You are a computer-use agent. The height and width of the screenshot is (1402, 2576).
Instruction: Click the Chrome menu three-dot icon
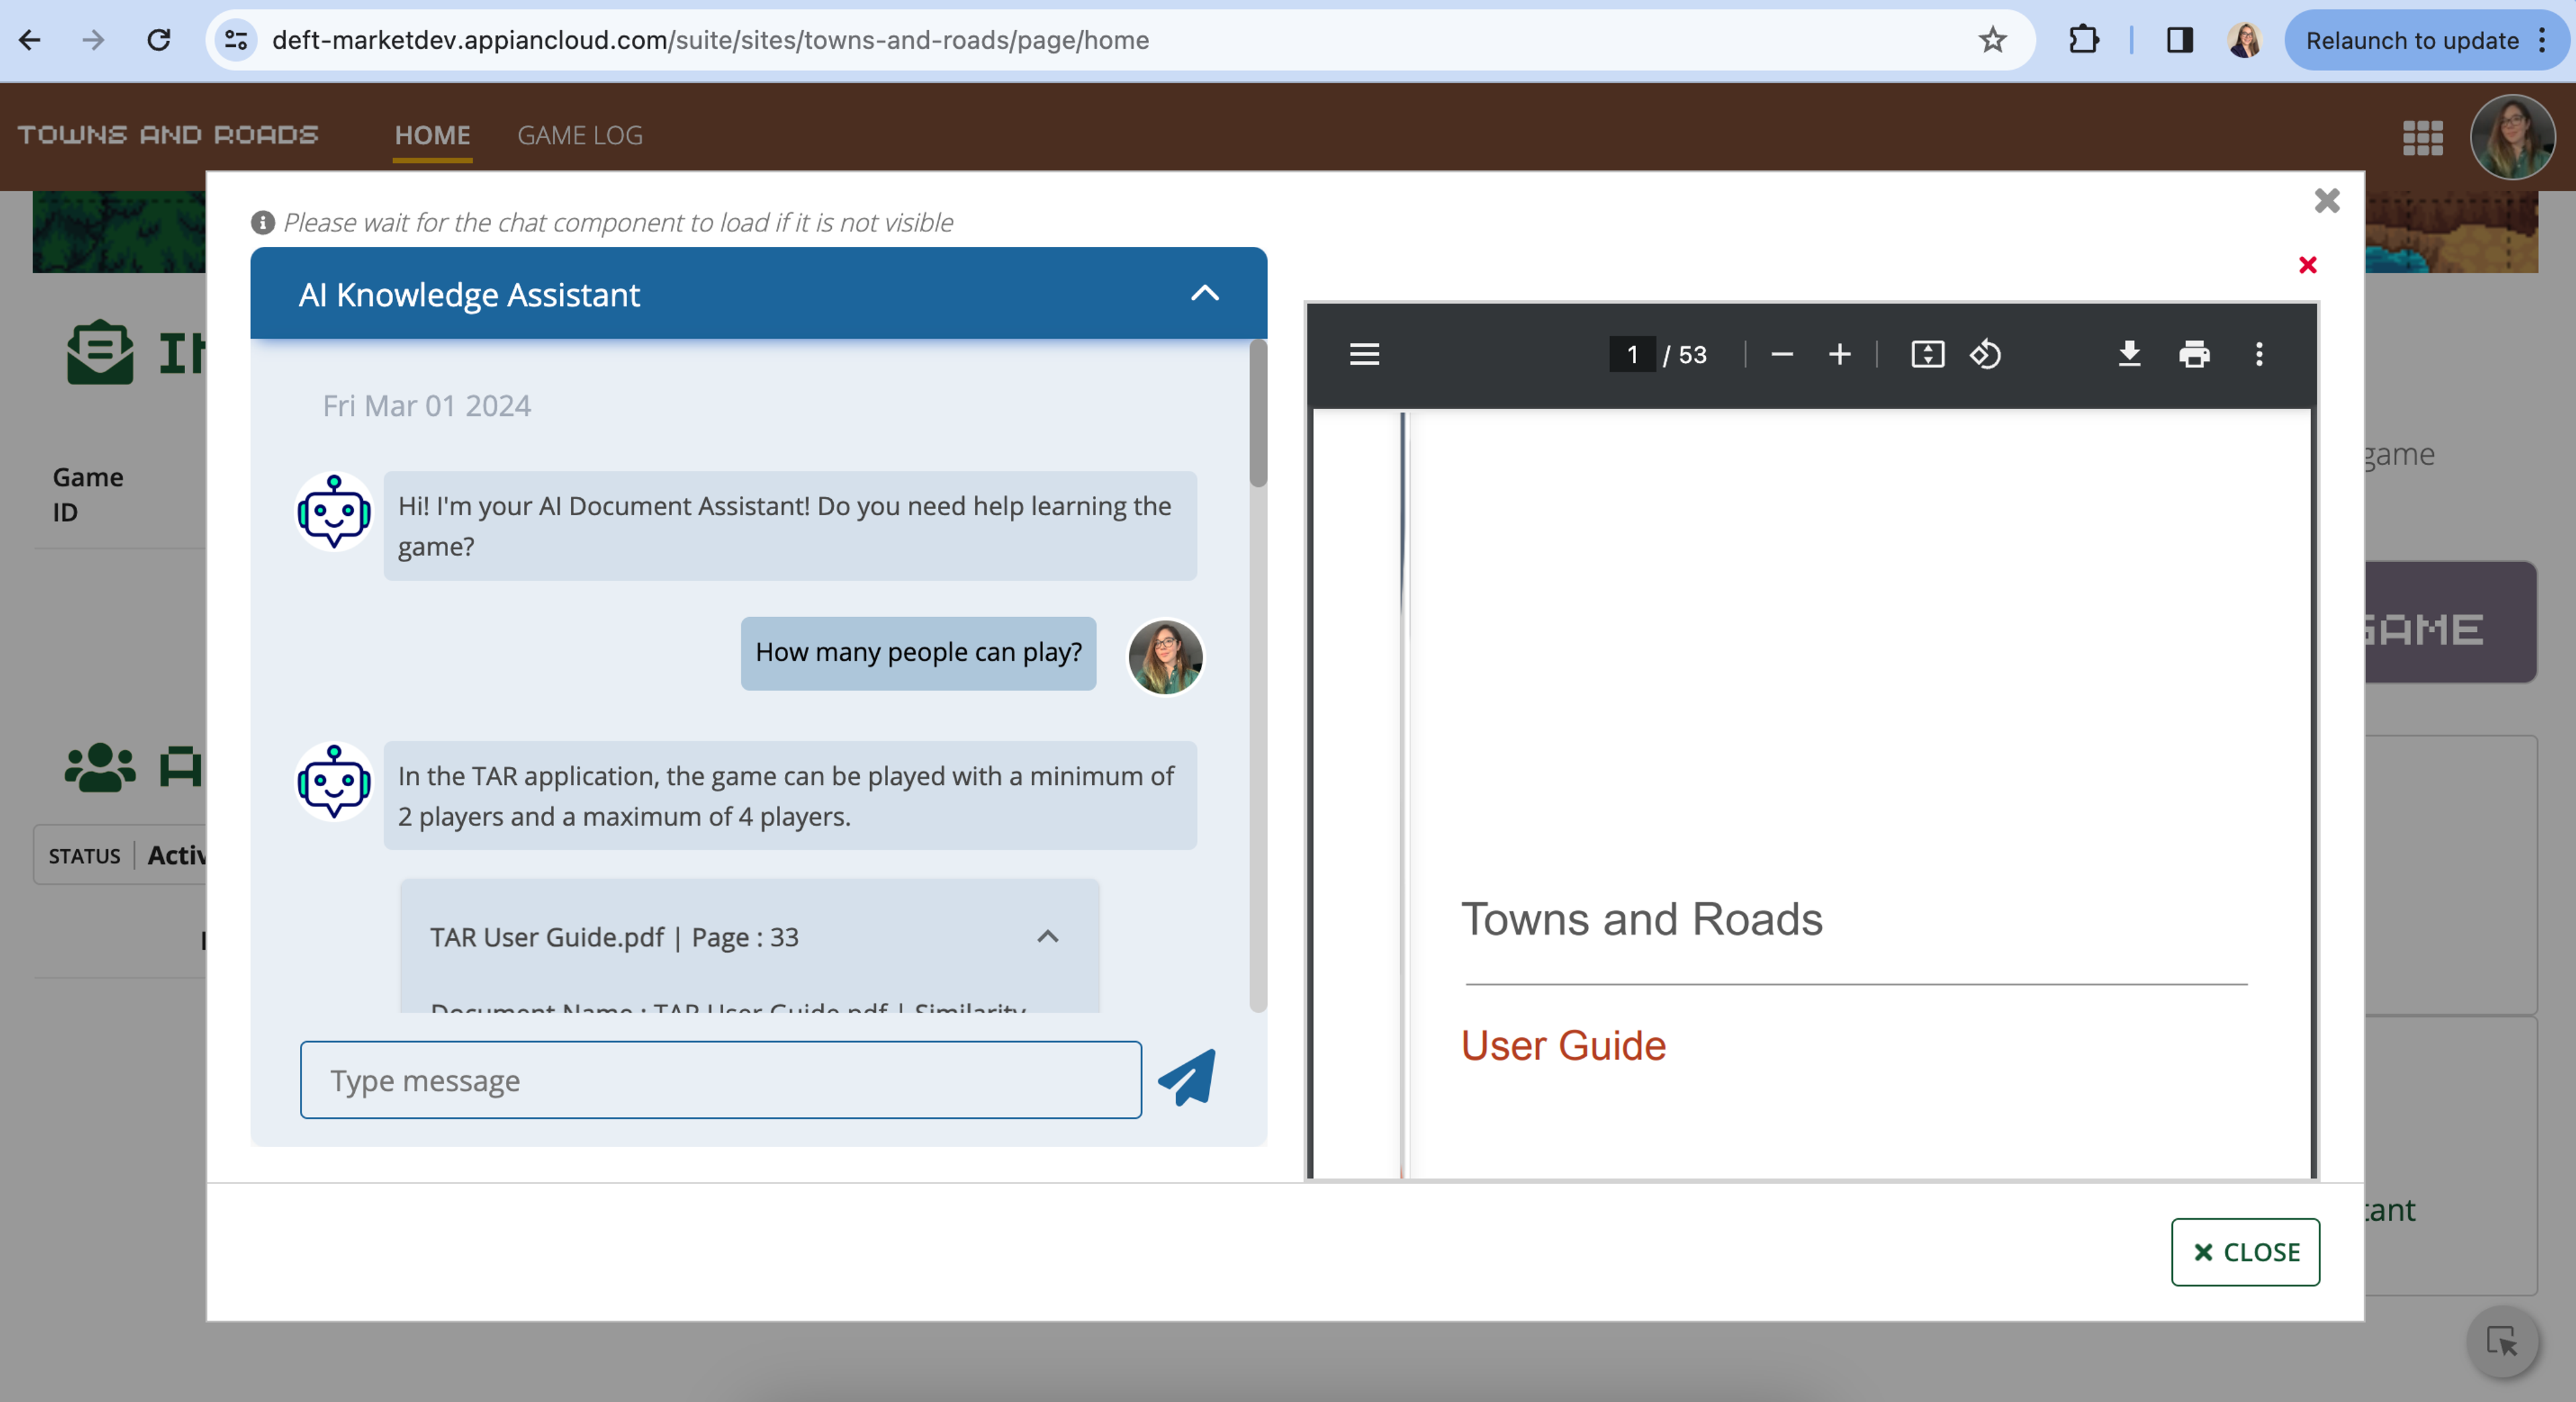2543,40
